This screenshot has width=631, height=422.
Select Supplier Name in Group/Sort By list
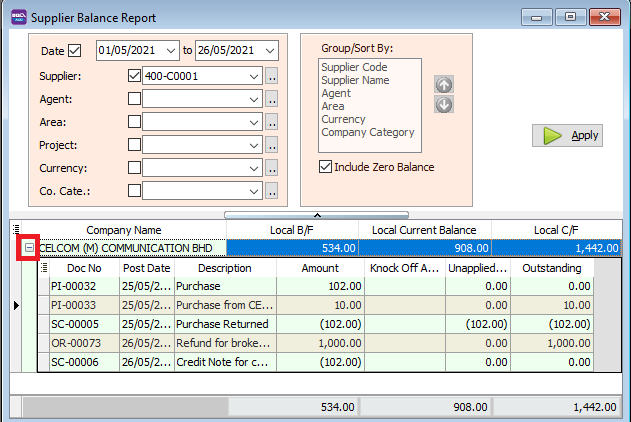pyautogui.click(x=353, y=80)
